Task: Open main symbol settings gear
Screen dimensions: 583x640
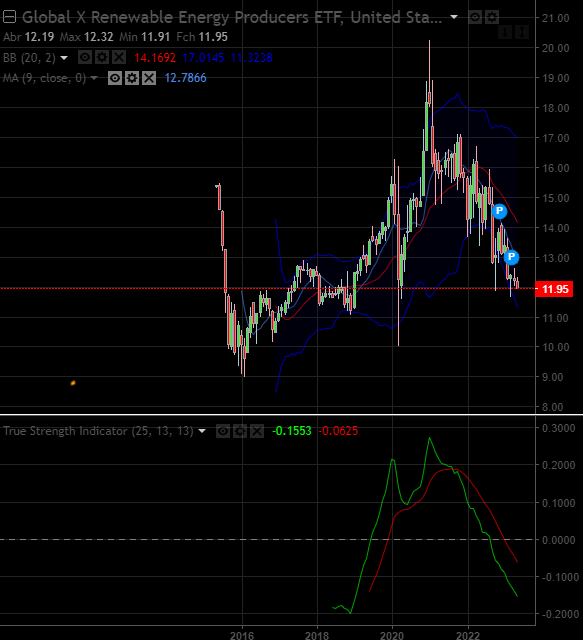Action: click(492, 18)
